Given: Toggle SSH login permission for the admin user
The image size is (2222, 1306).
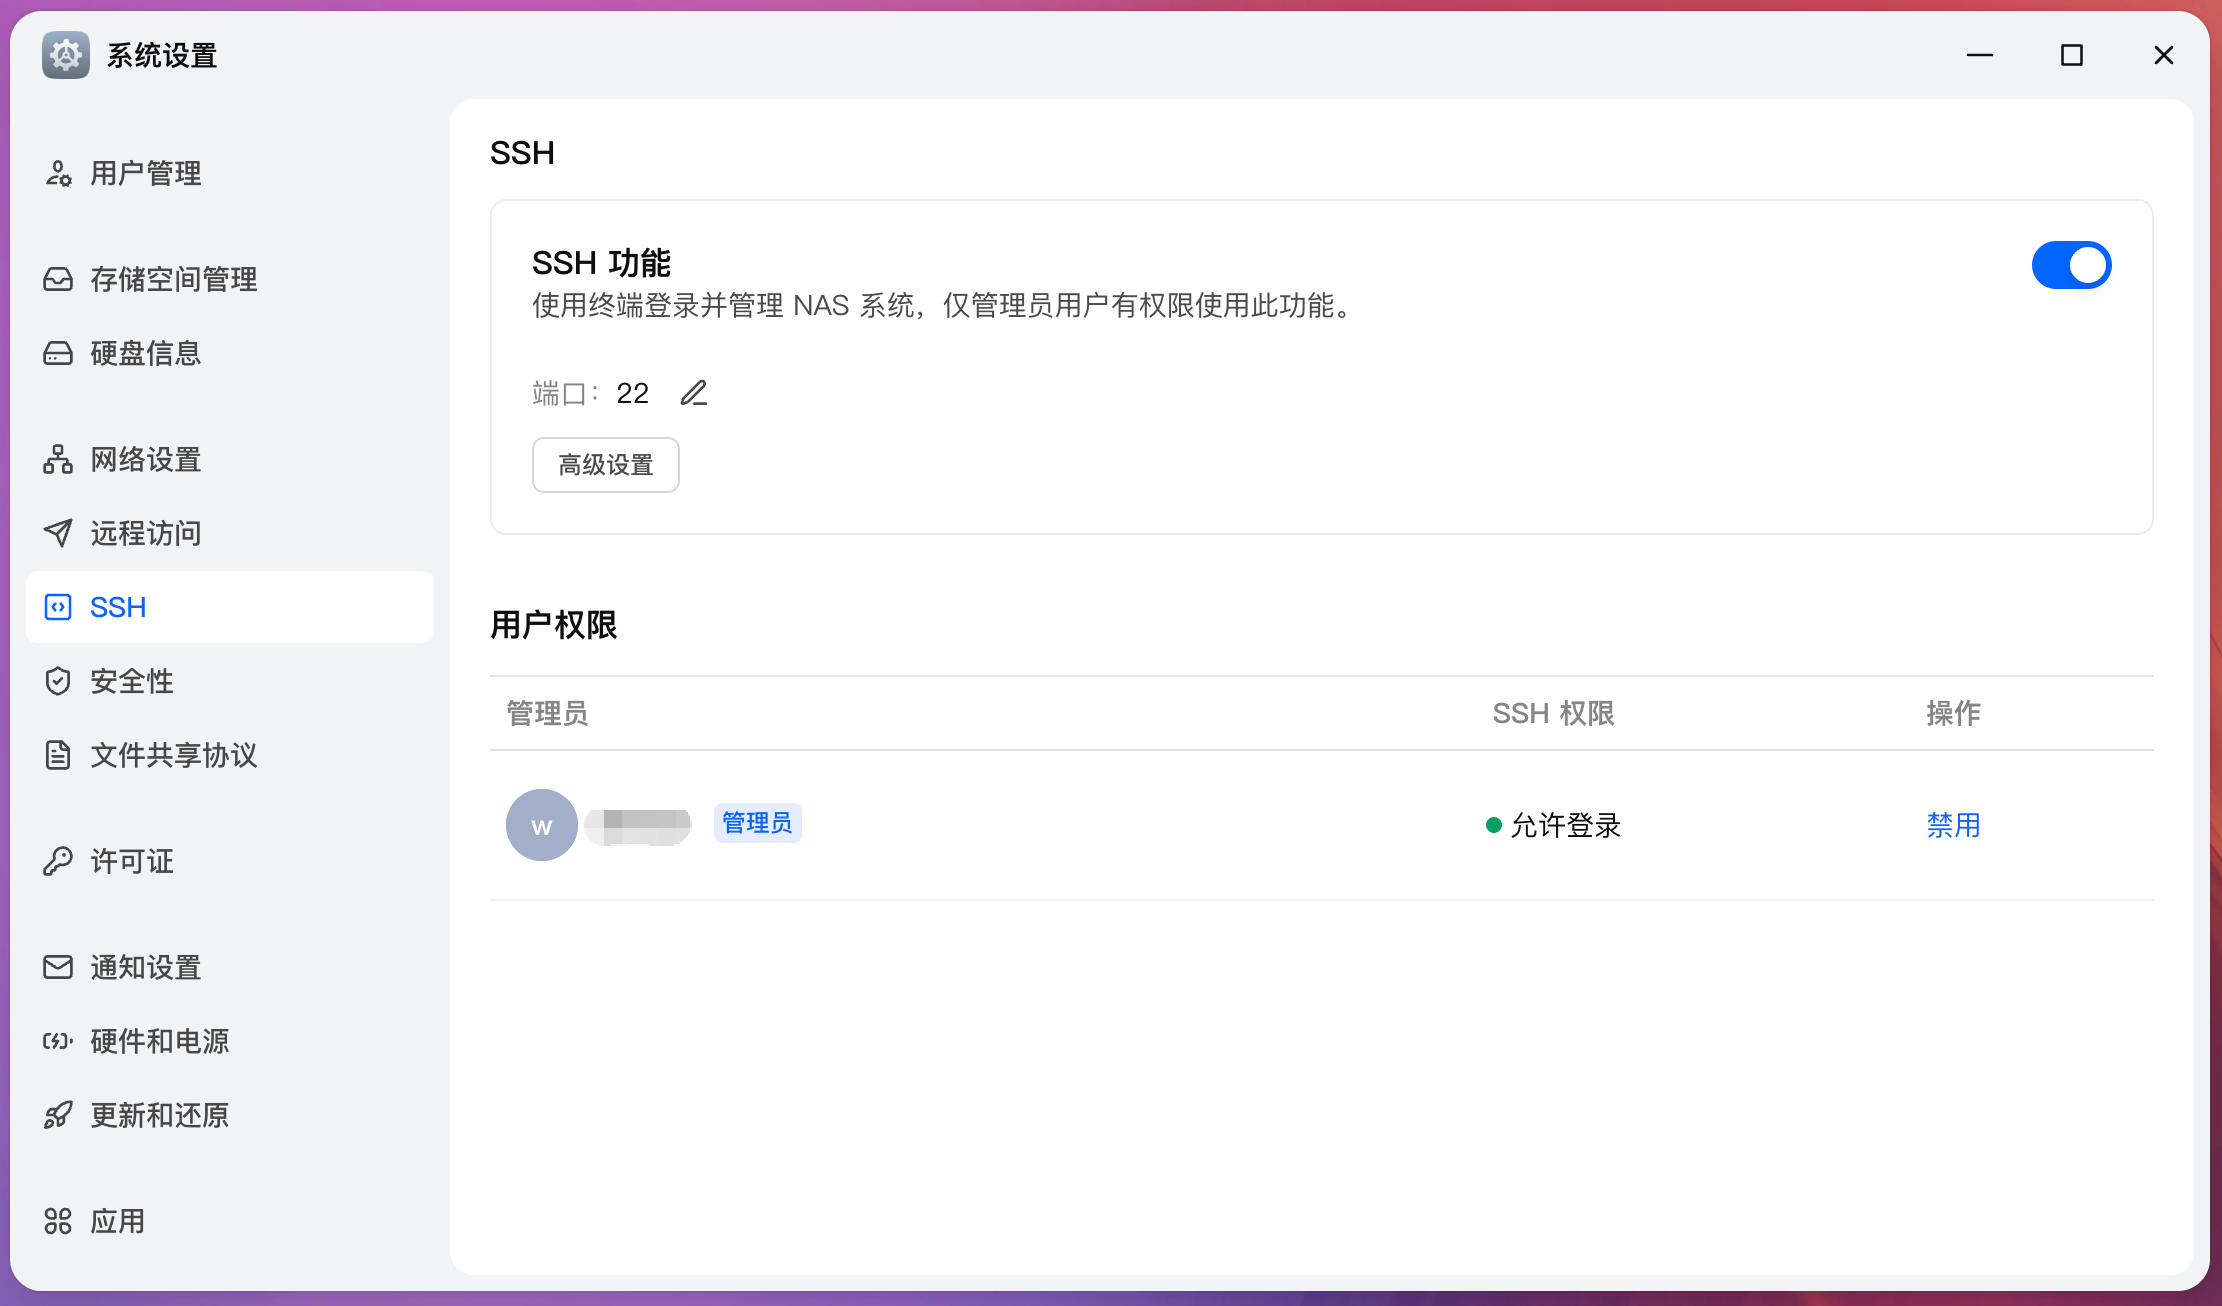Looking at the screenshot, I should 1952,825.
